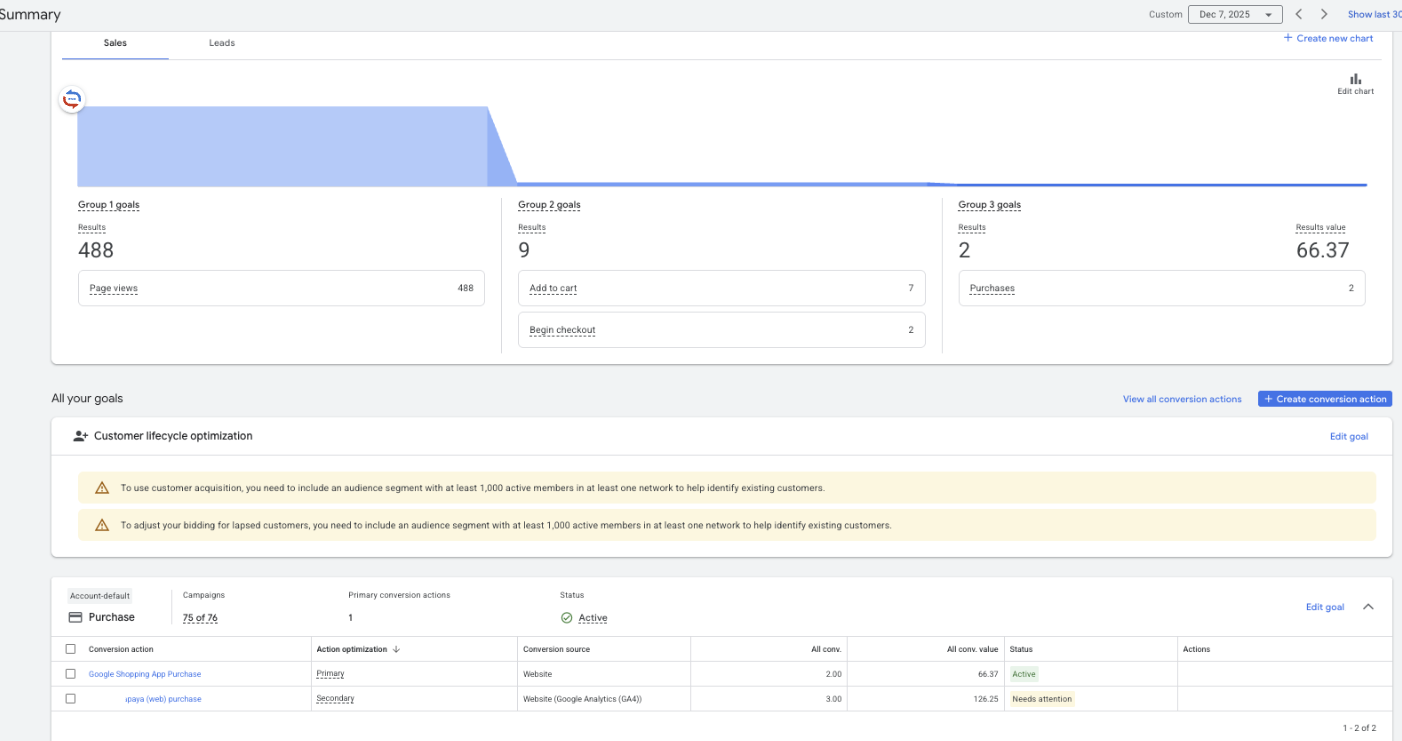
Task: Click the first warning triangle icon
Action: (x=102, y=488)
